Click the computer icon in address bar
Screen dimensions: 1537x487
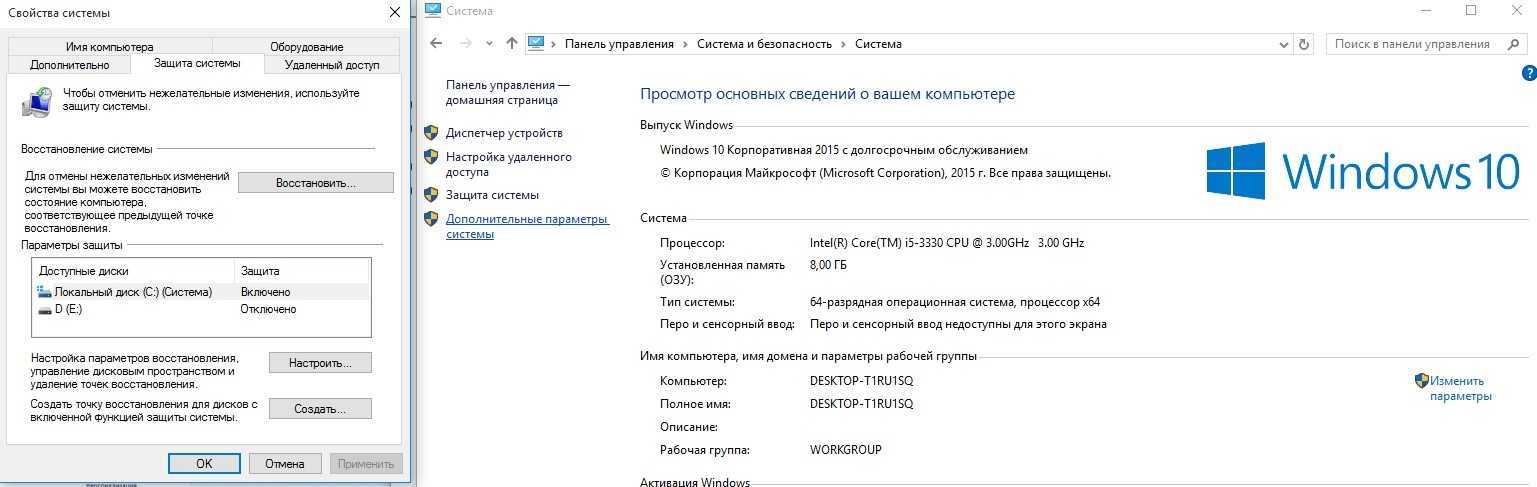point(536,44)
